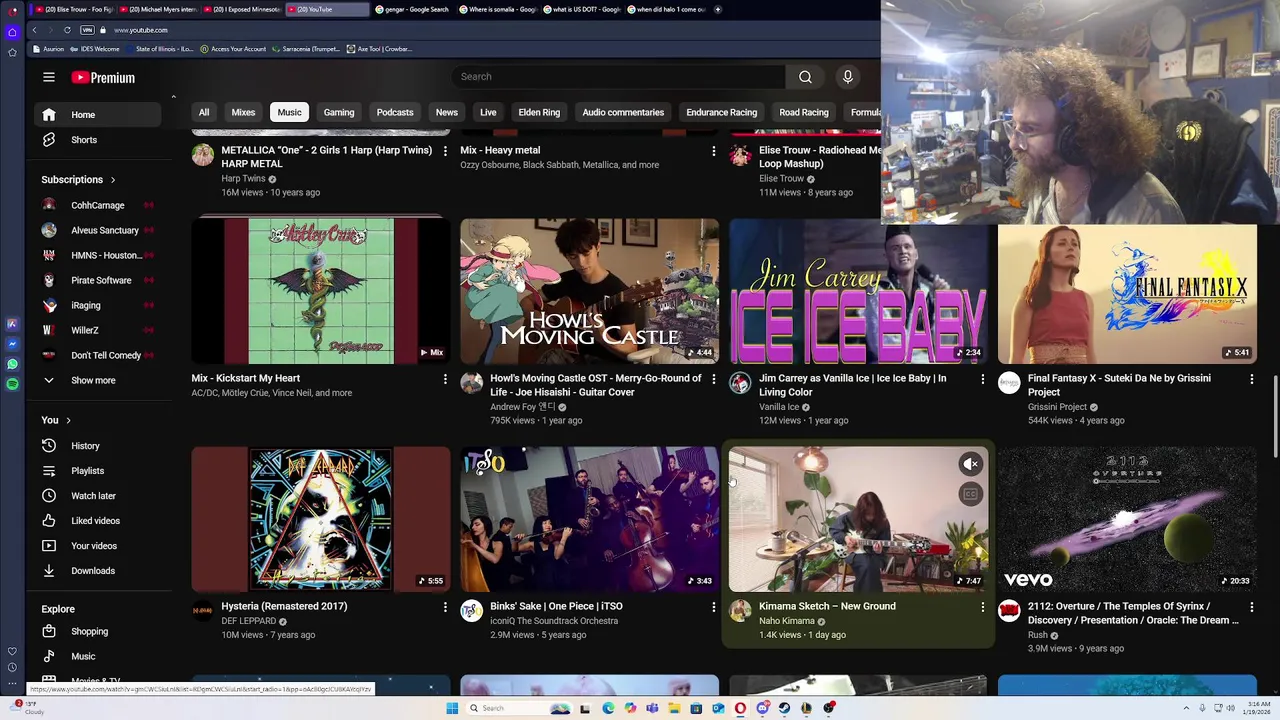Open a new browser tab
Image resolution: width=1280 pixels, height=720 pixels.
pyautogui.click(x=718, y=9)
